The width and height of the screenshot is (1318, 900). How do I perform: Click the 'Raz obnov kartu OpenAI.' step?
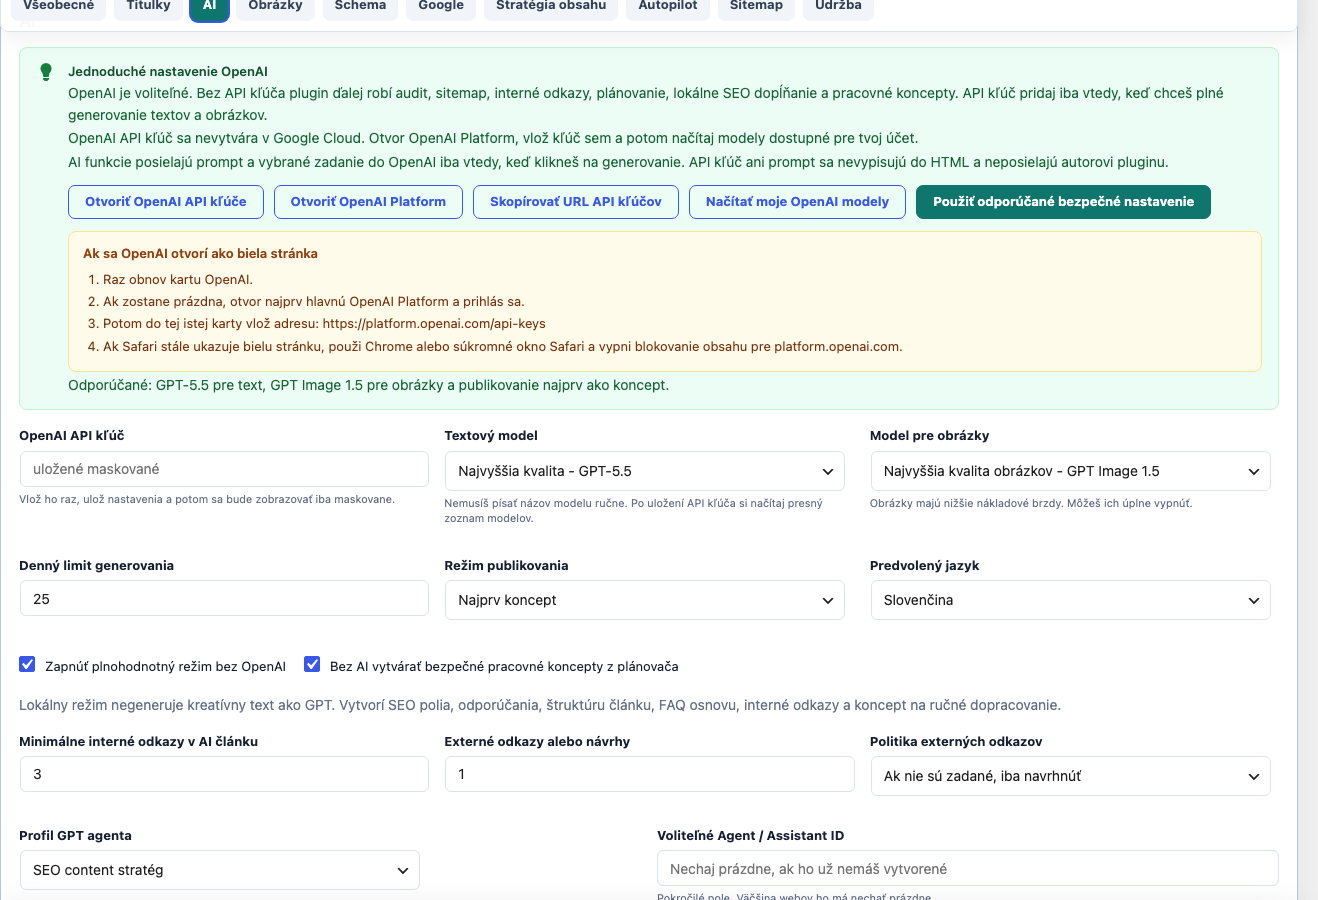click(x=178, y=280)
